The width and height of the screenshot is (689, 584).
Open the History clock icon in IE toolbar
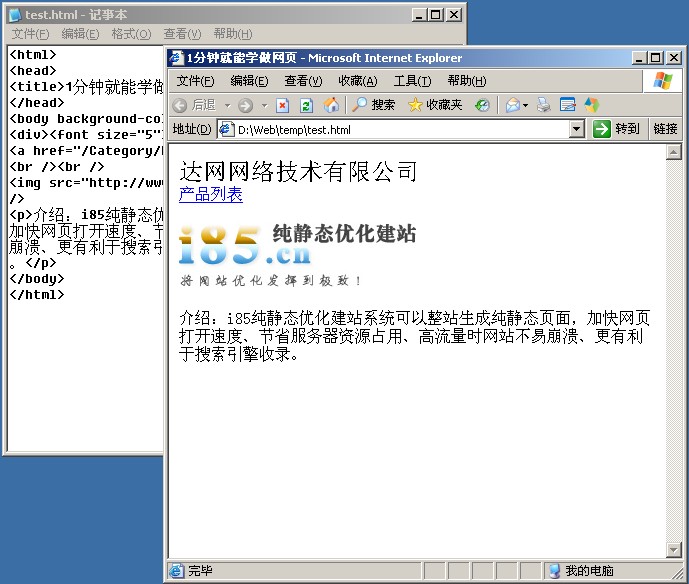click(482, 105)
